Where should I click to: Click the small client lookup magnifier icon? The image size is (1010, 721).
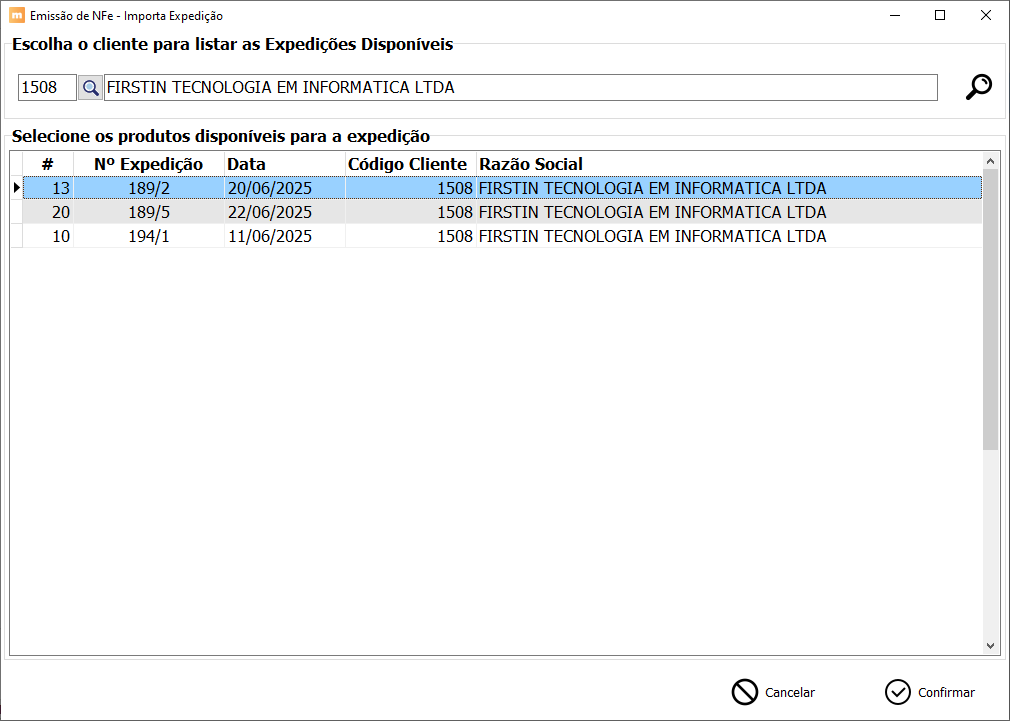click(91, 88)
